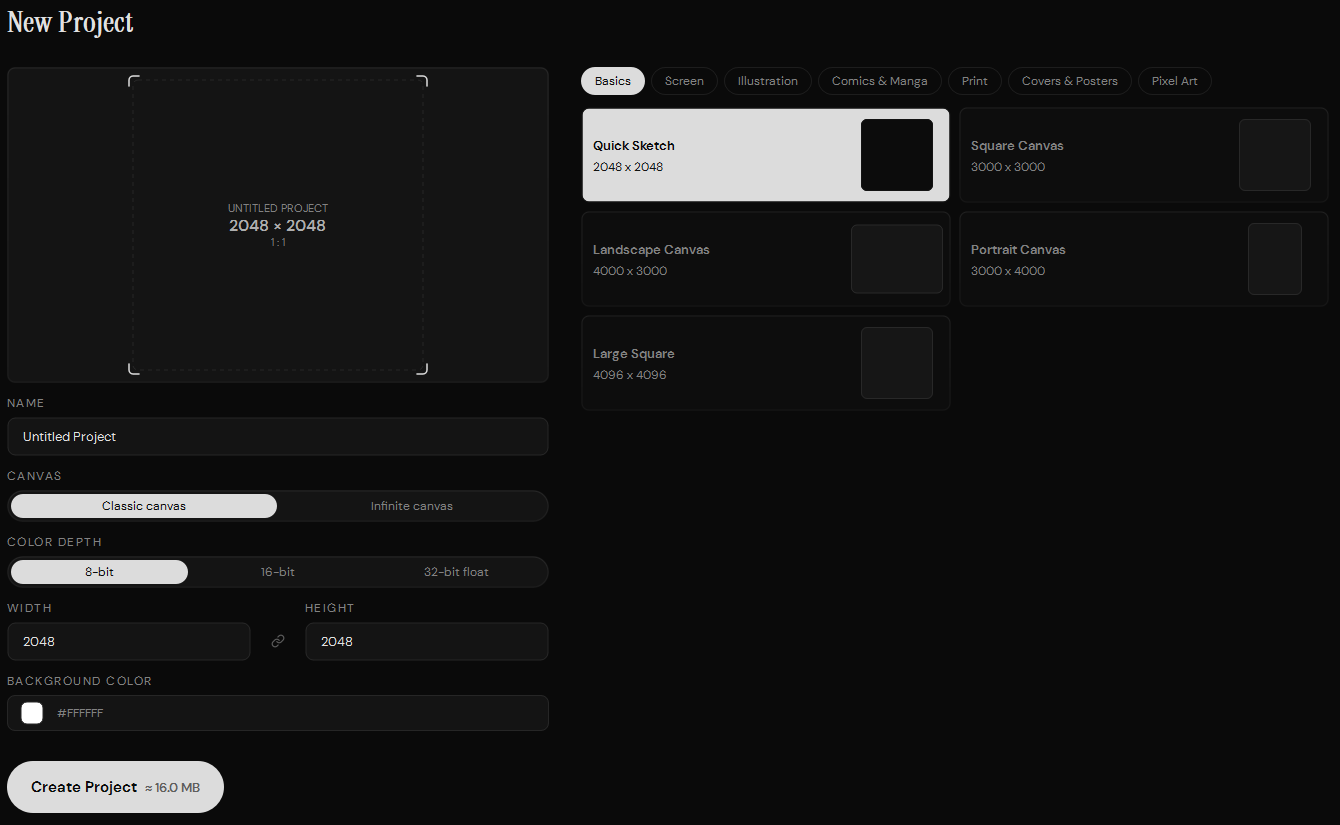The width and height of the screenshot is (1340, 825).
Task: Click the New Project heading
Action: (70, 23)
